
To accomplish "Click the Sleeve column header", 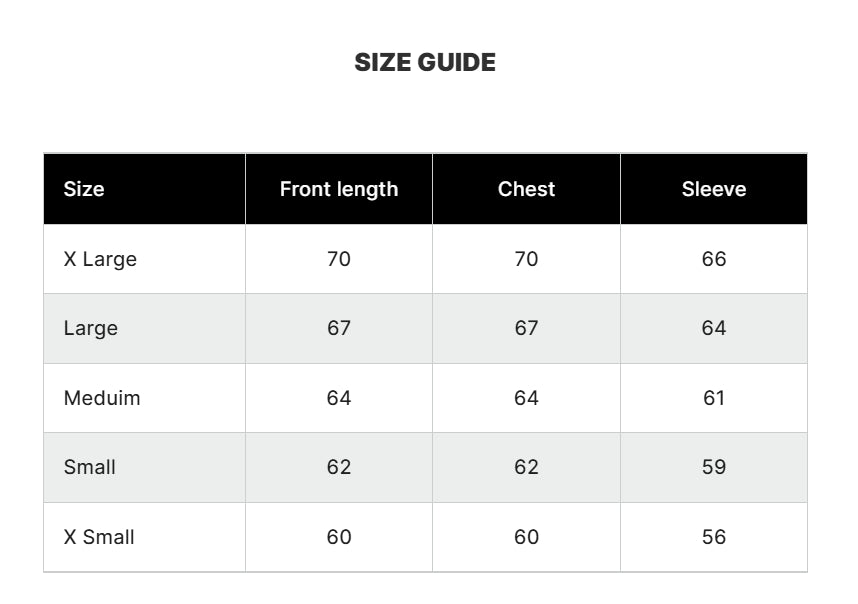I will 714,189.
